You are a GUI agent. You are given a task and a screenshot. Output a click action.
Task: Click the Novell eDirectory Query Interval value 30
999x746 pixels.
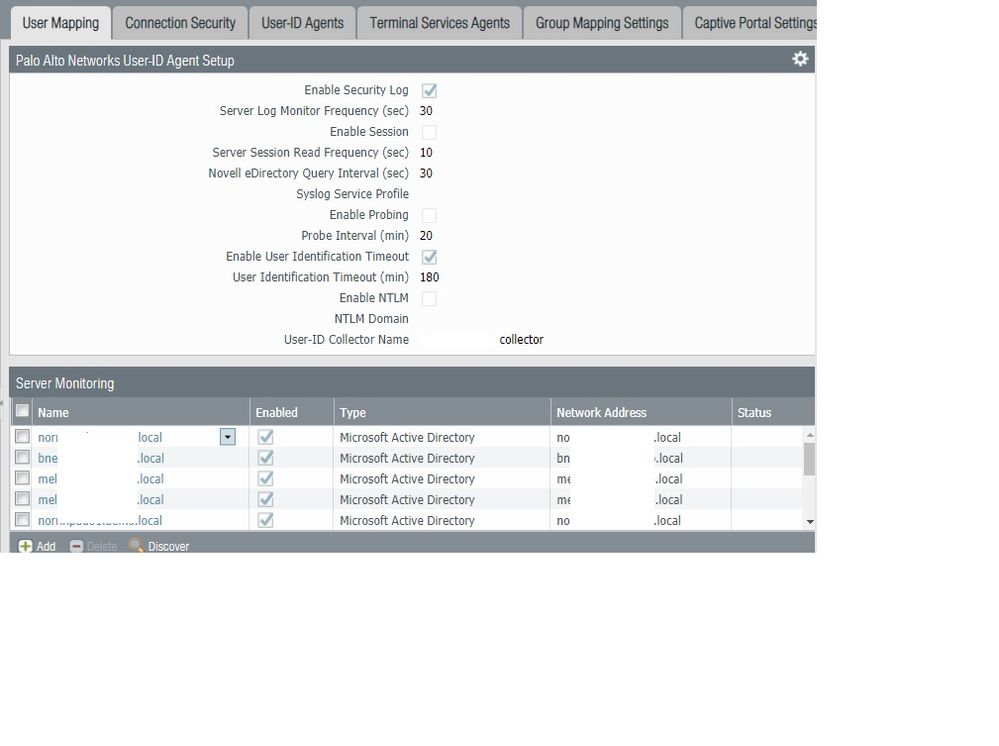coord(426,173)
